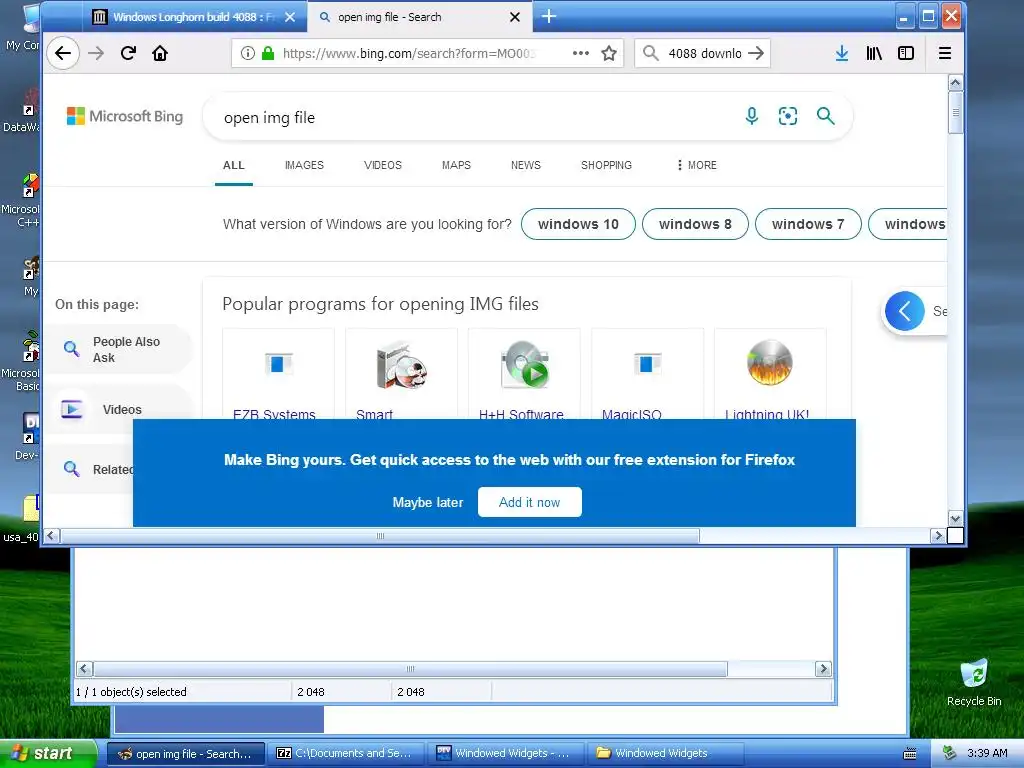Jump to Videos section in sidebar
Image resolution: width=1024 pixels, height=768 pixels.
coord(118,409)
